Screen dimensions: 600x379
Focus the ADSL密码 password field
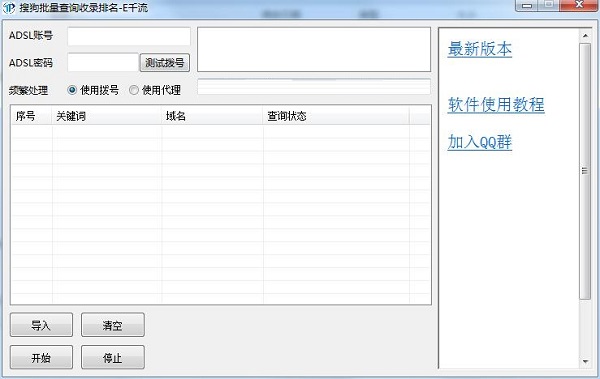(103, 62)
